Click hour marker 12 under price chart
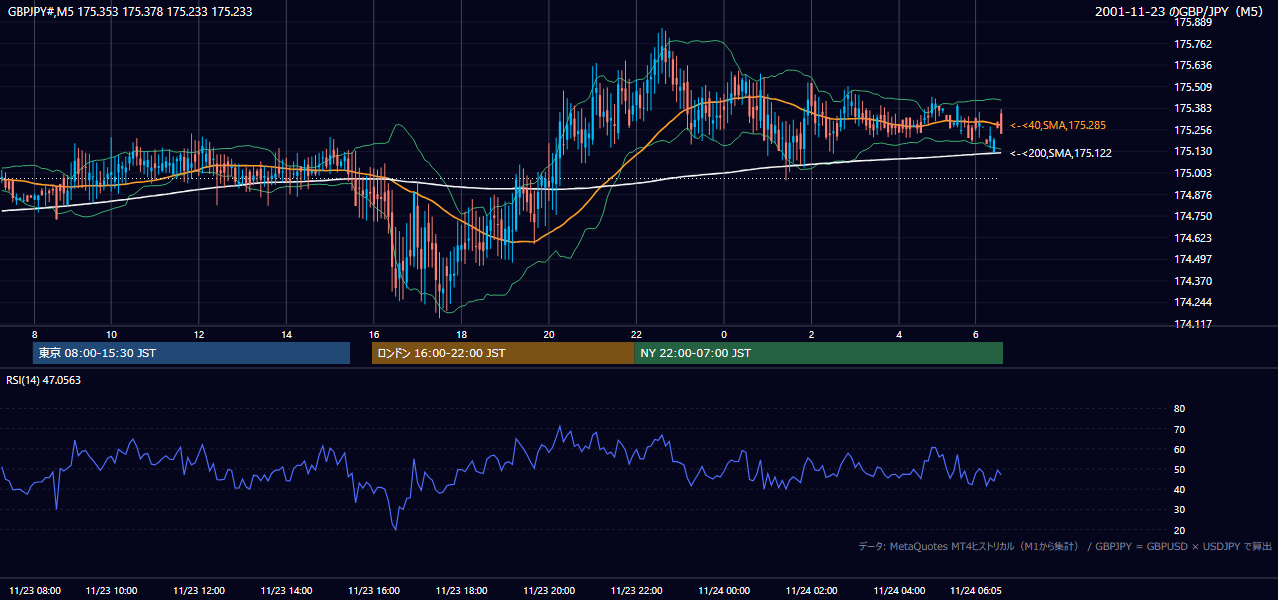Screen dimensions: 1278x600 [199, 334]
